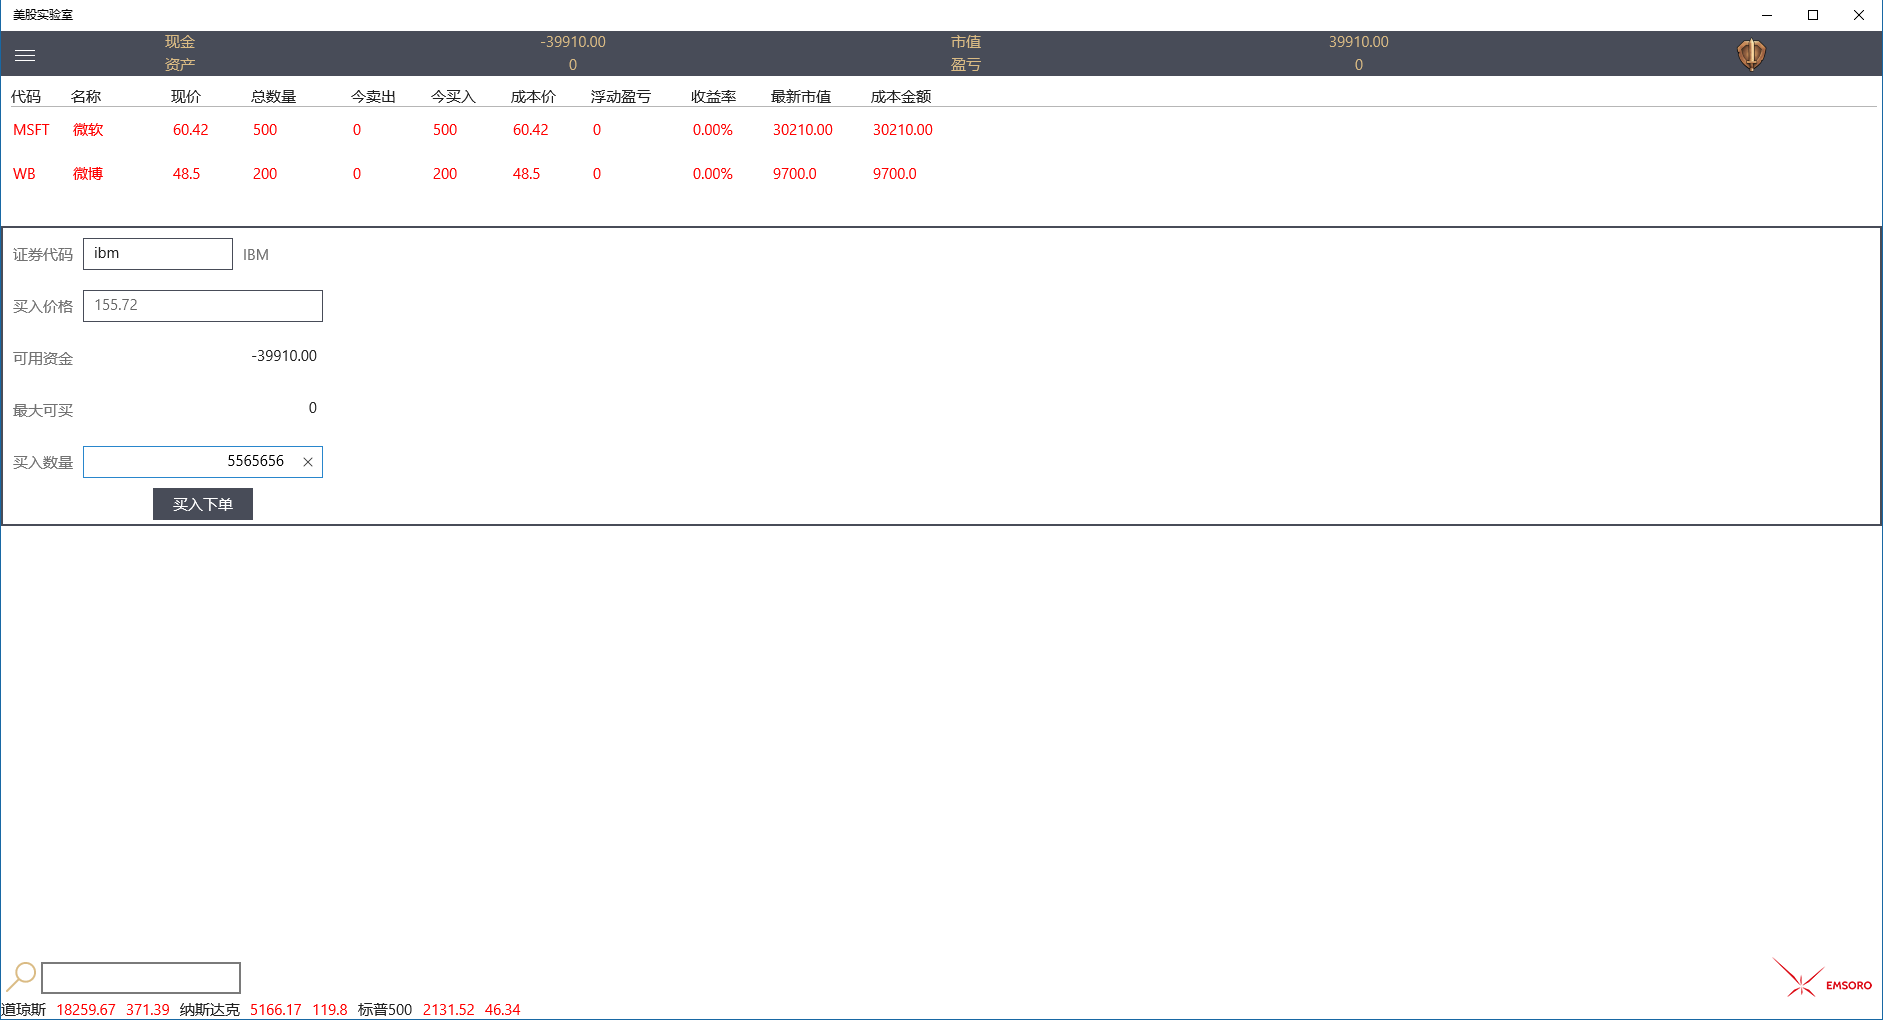
Task: Click the magnifying glass search icon
Action: click(21, 976)
